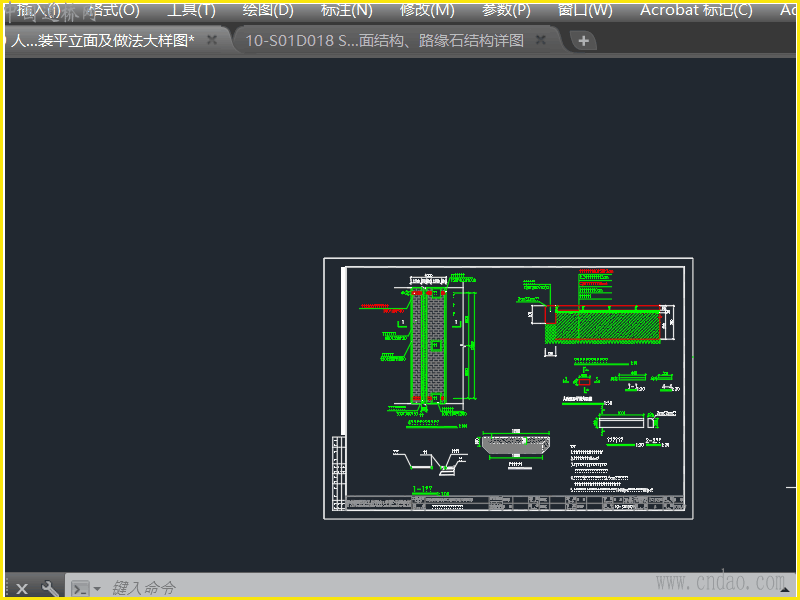
Task: Open the 格式(O) menu
Action: [x=114, y=10]
